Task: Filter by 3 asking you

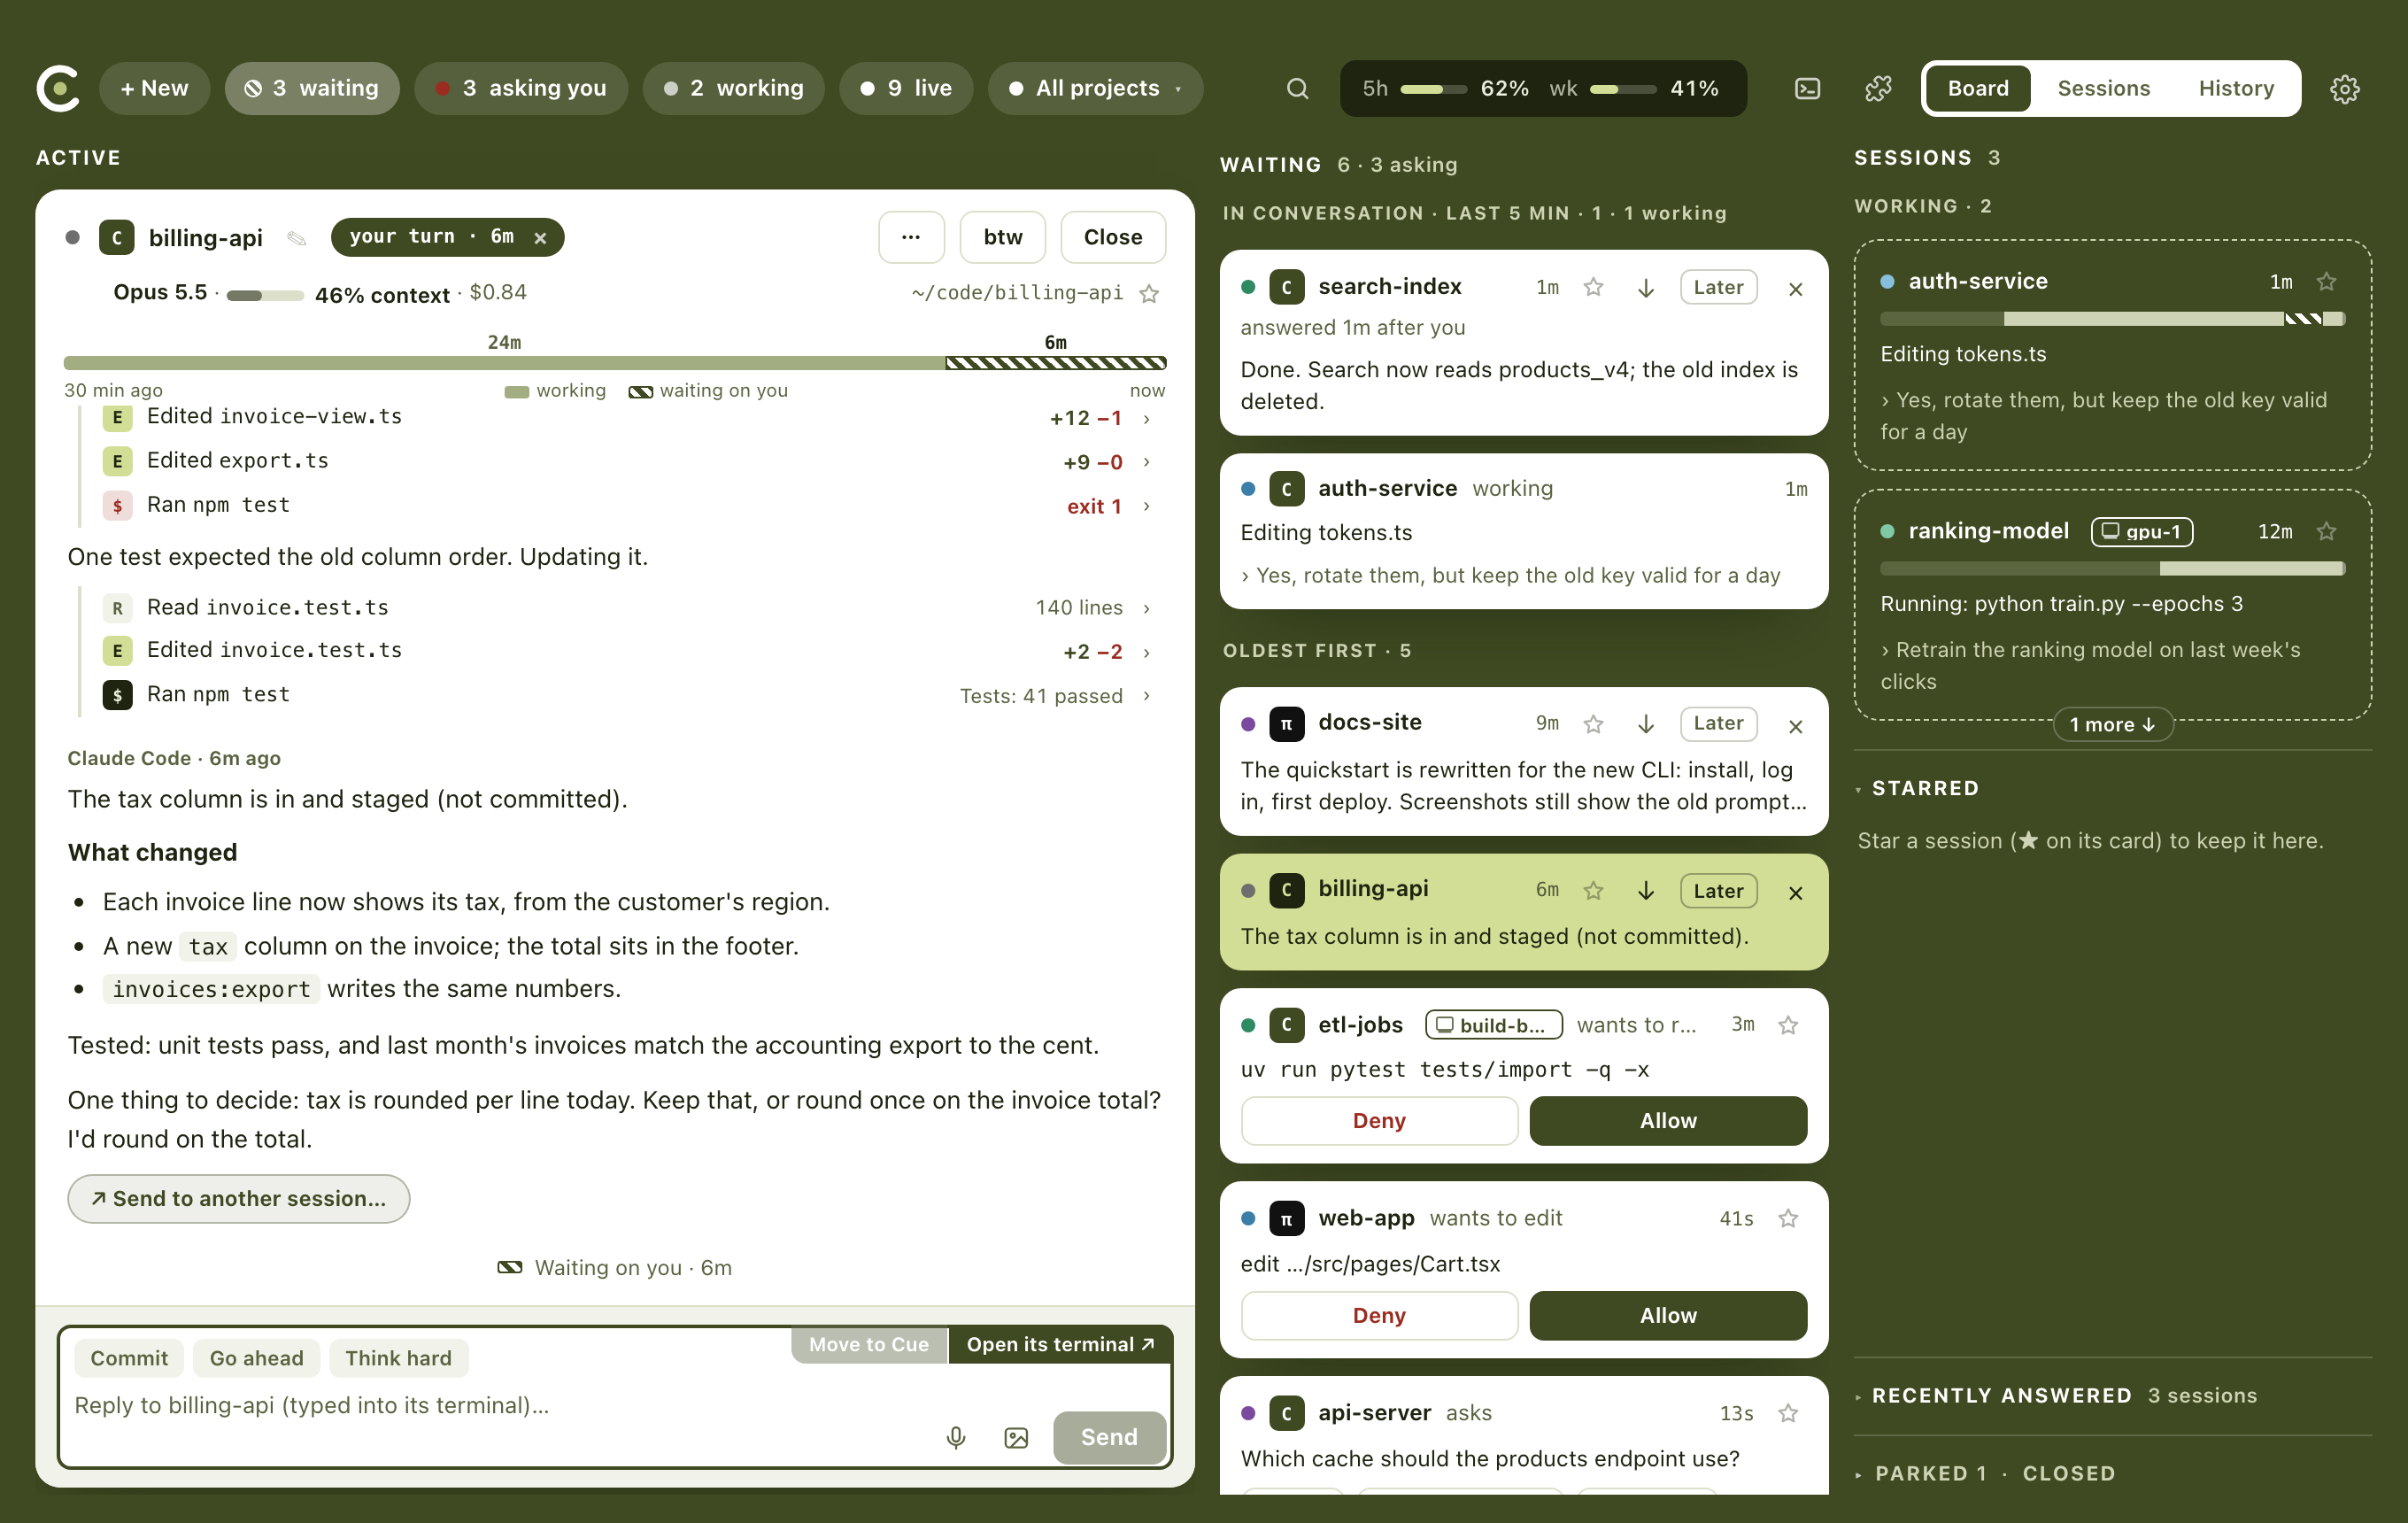Action: coord(520,89)
